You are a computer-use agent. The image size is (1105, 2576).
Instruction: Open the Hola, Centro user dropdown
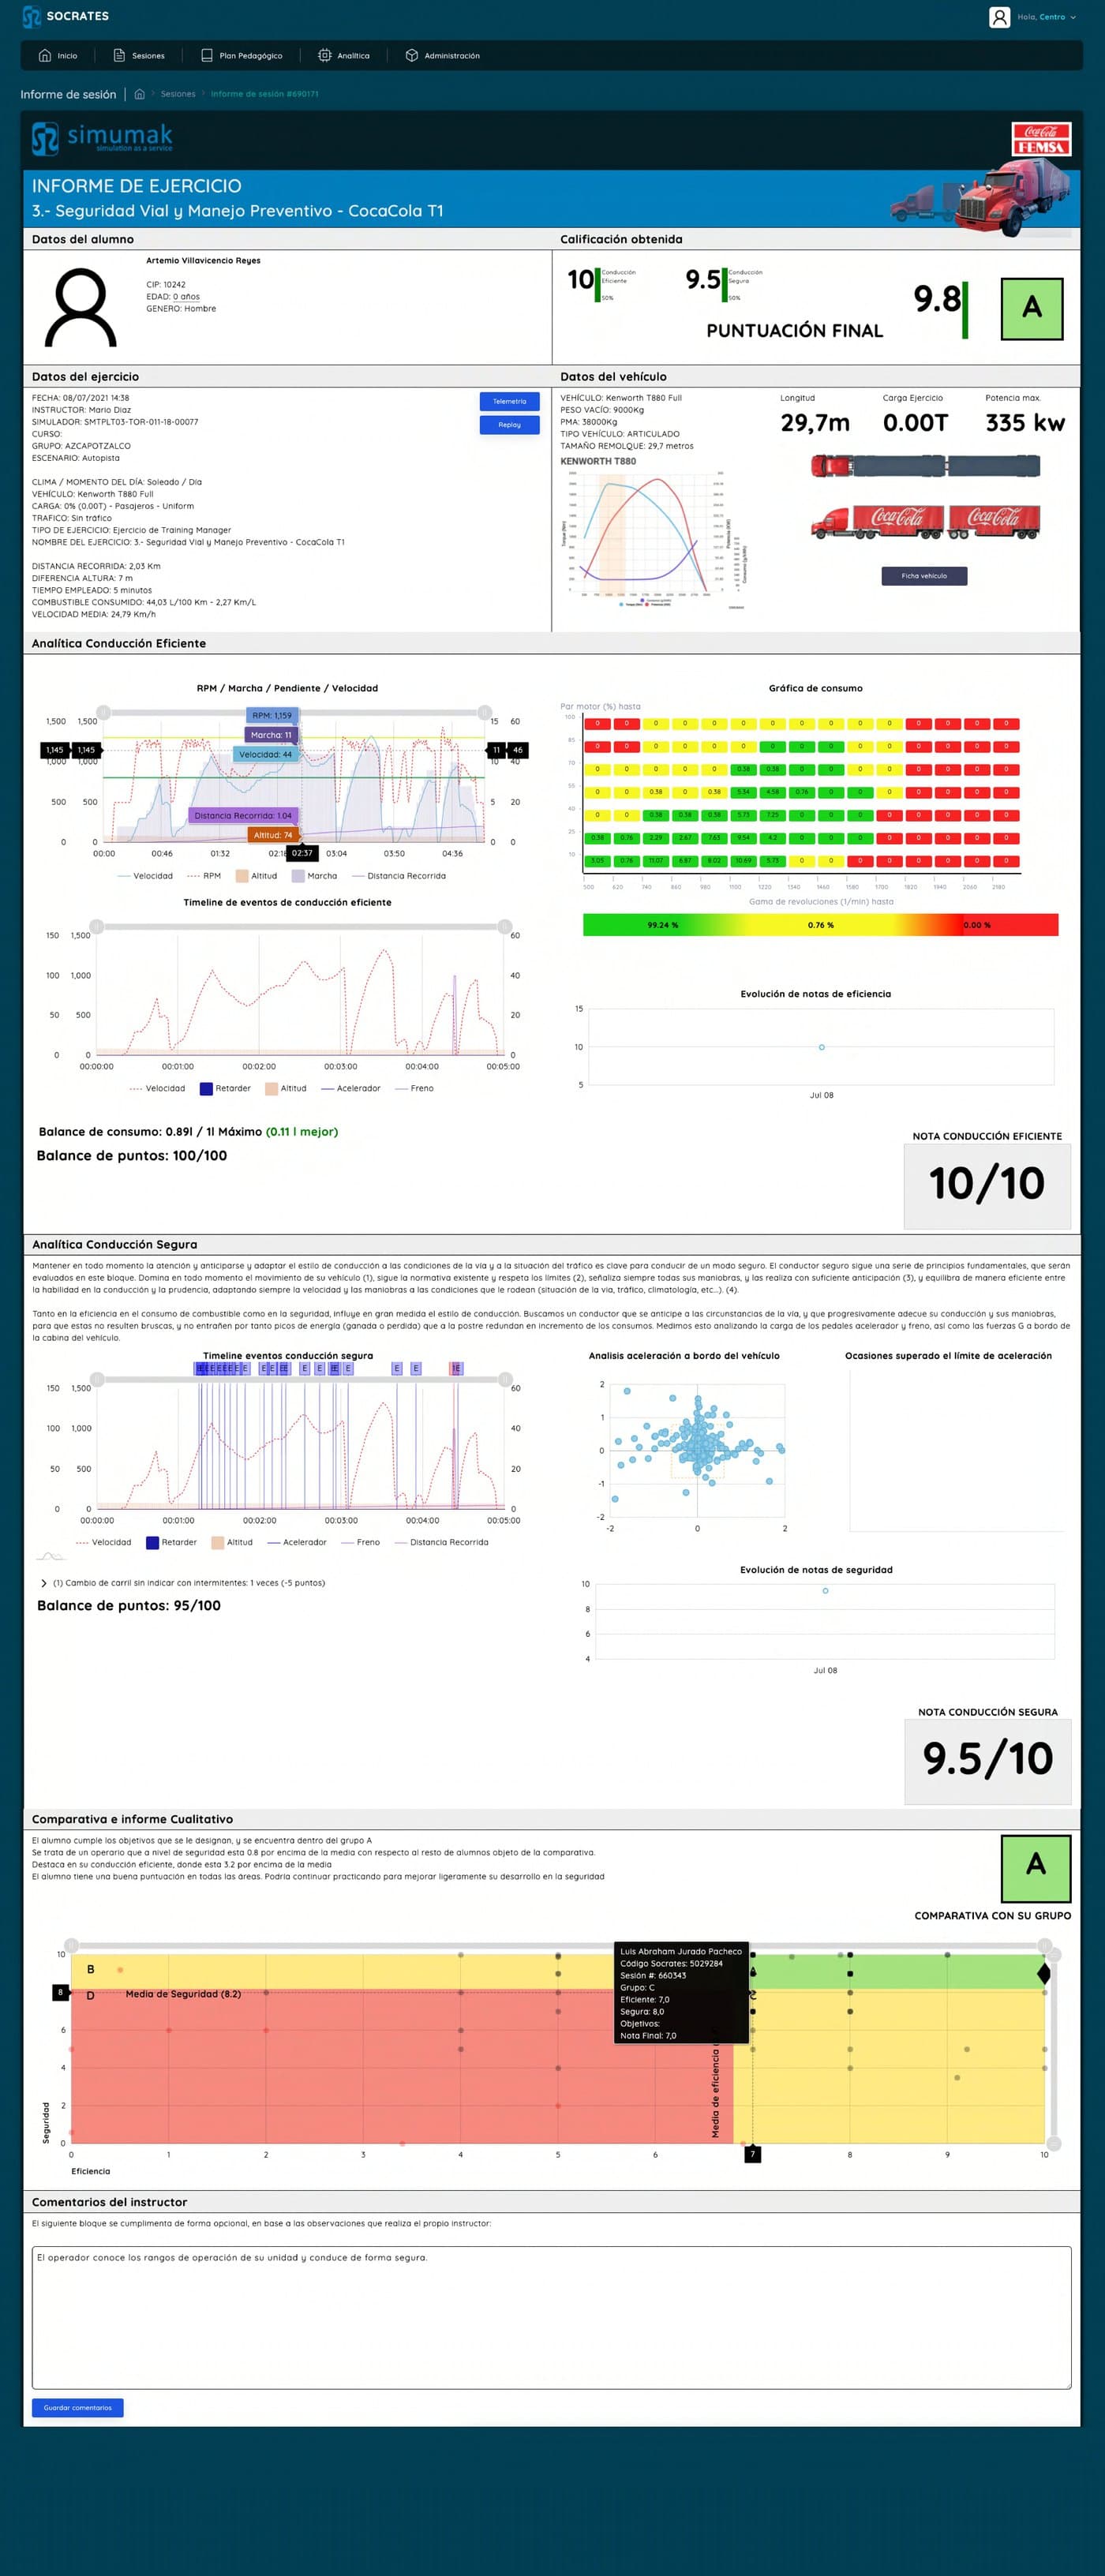pyautogui.click(x=1047, y=17)
